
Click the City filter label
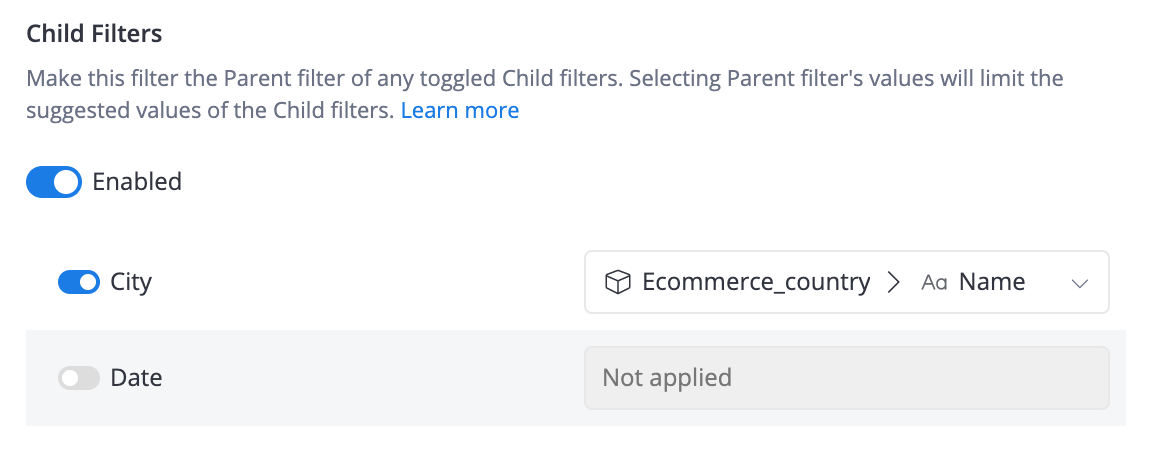(131, 282)
